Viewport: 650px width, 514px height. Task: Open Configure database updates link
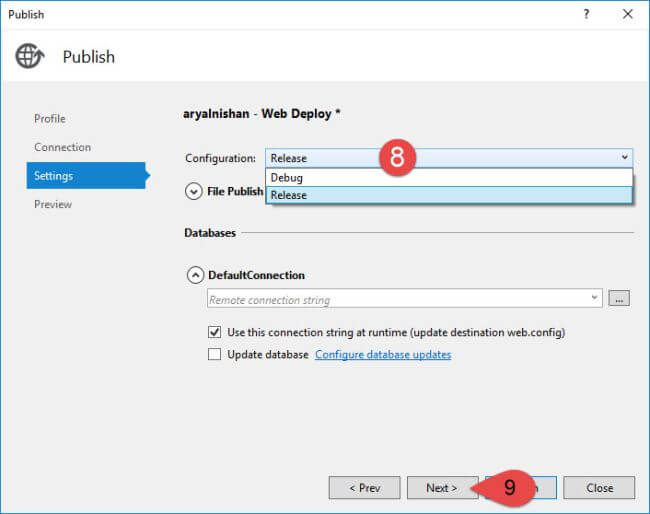[383, 354]
